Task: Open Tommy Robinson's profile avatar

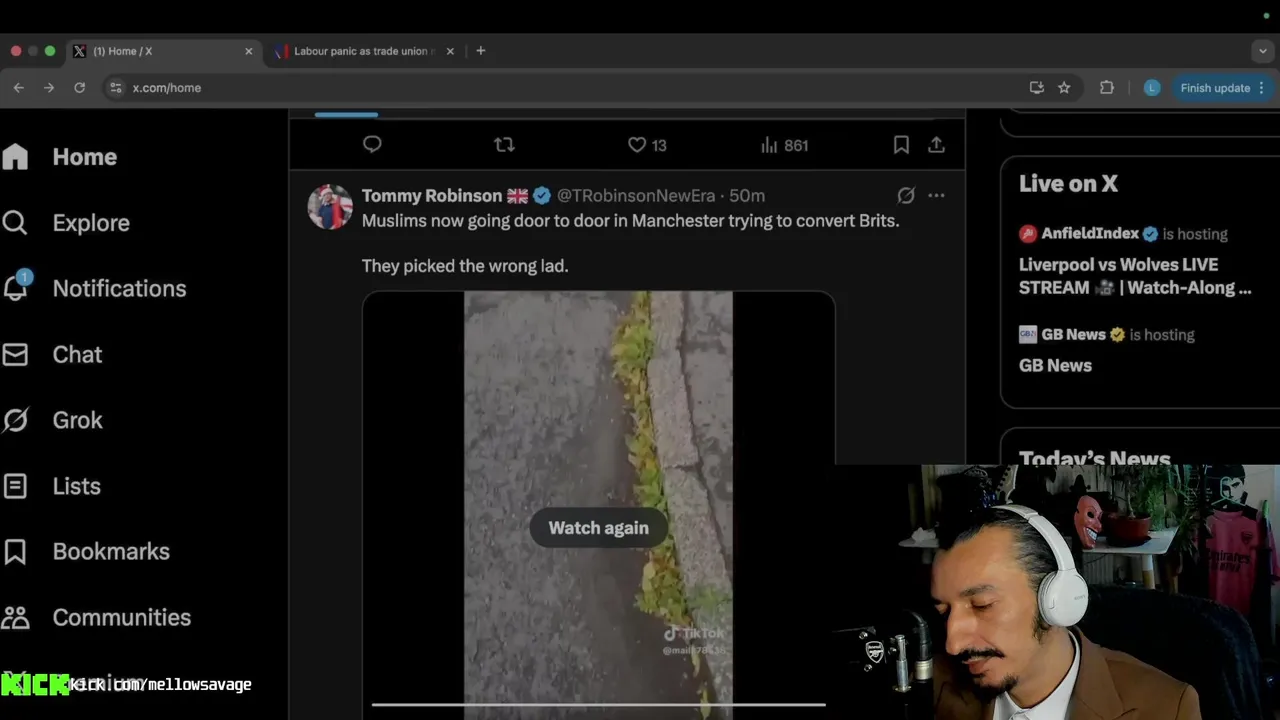Action: coord(330,207)
